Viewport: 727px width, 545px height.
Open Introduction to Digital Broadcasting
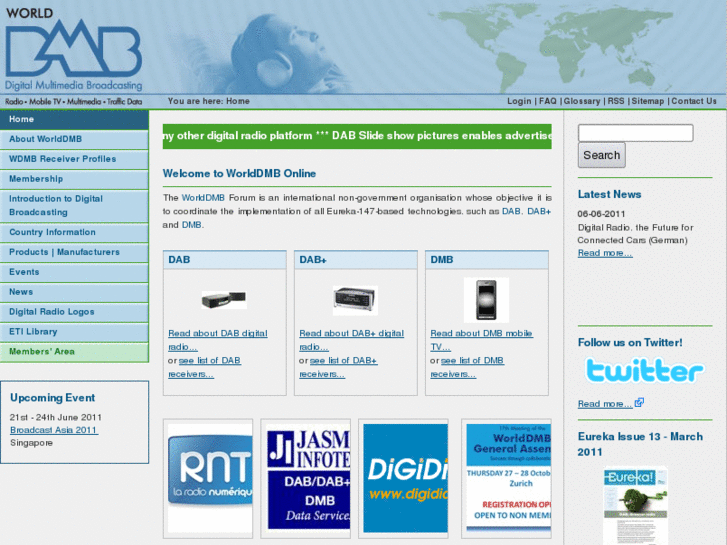(74, 205)
